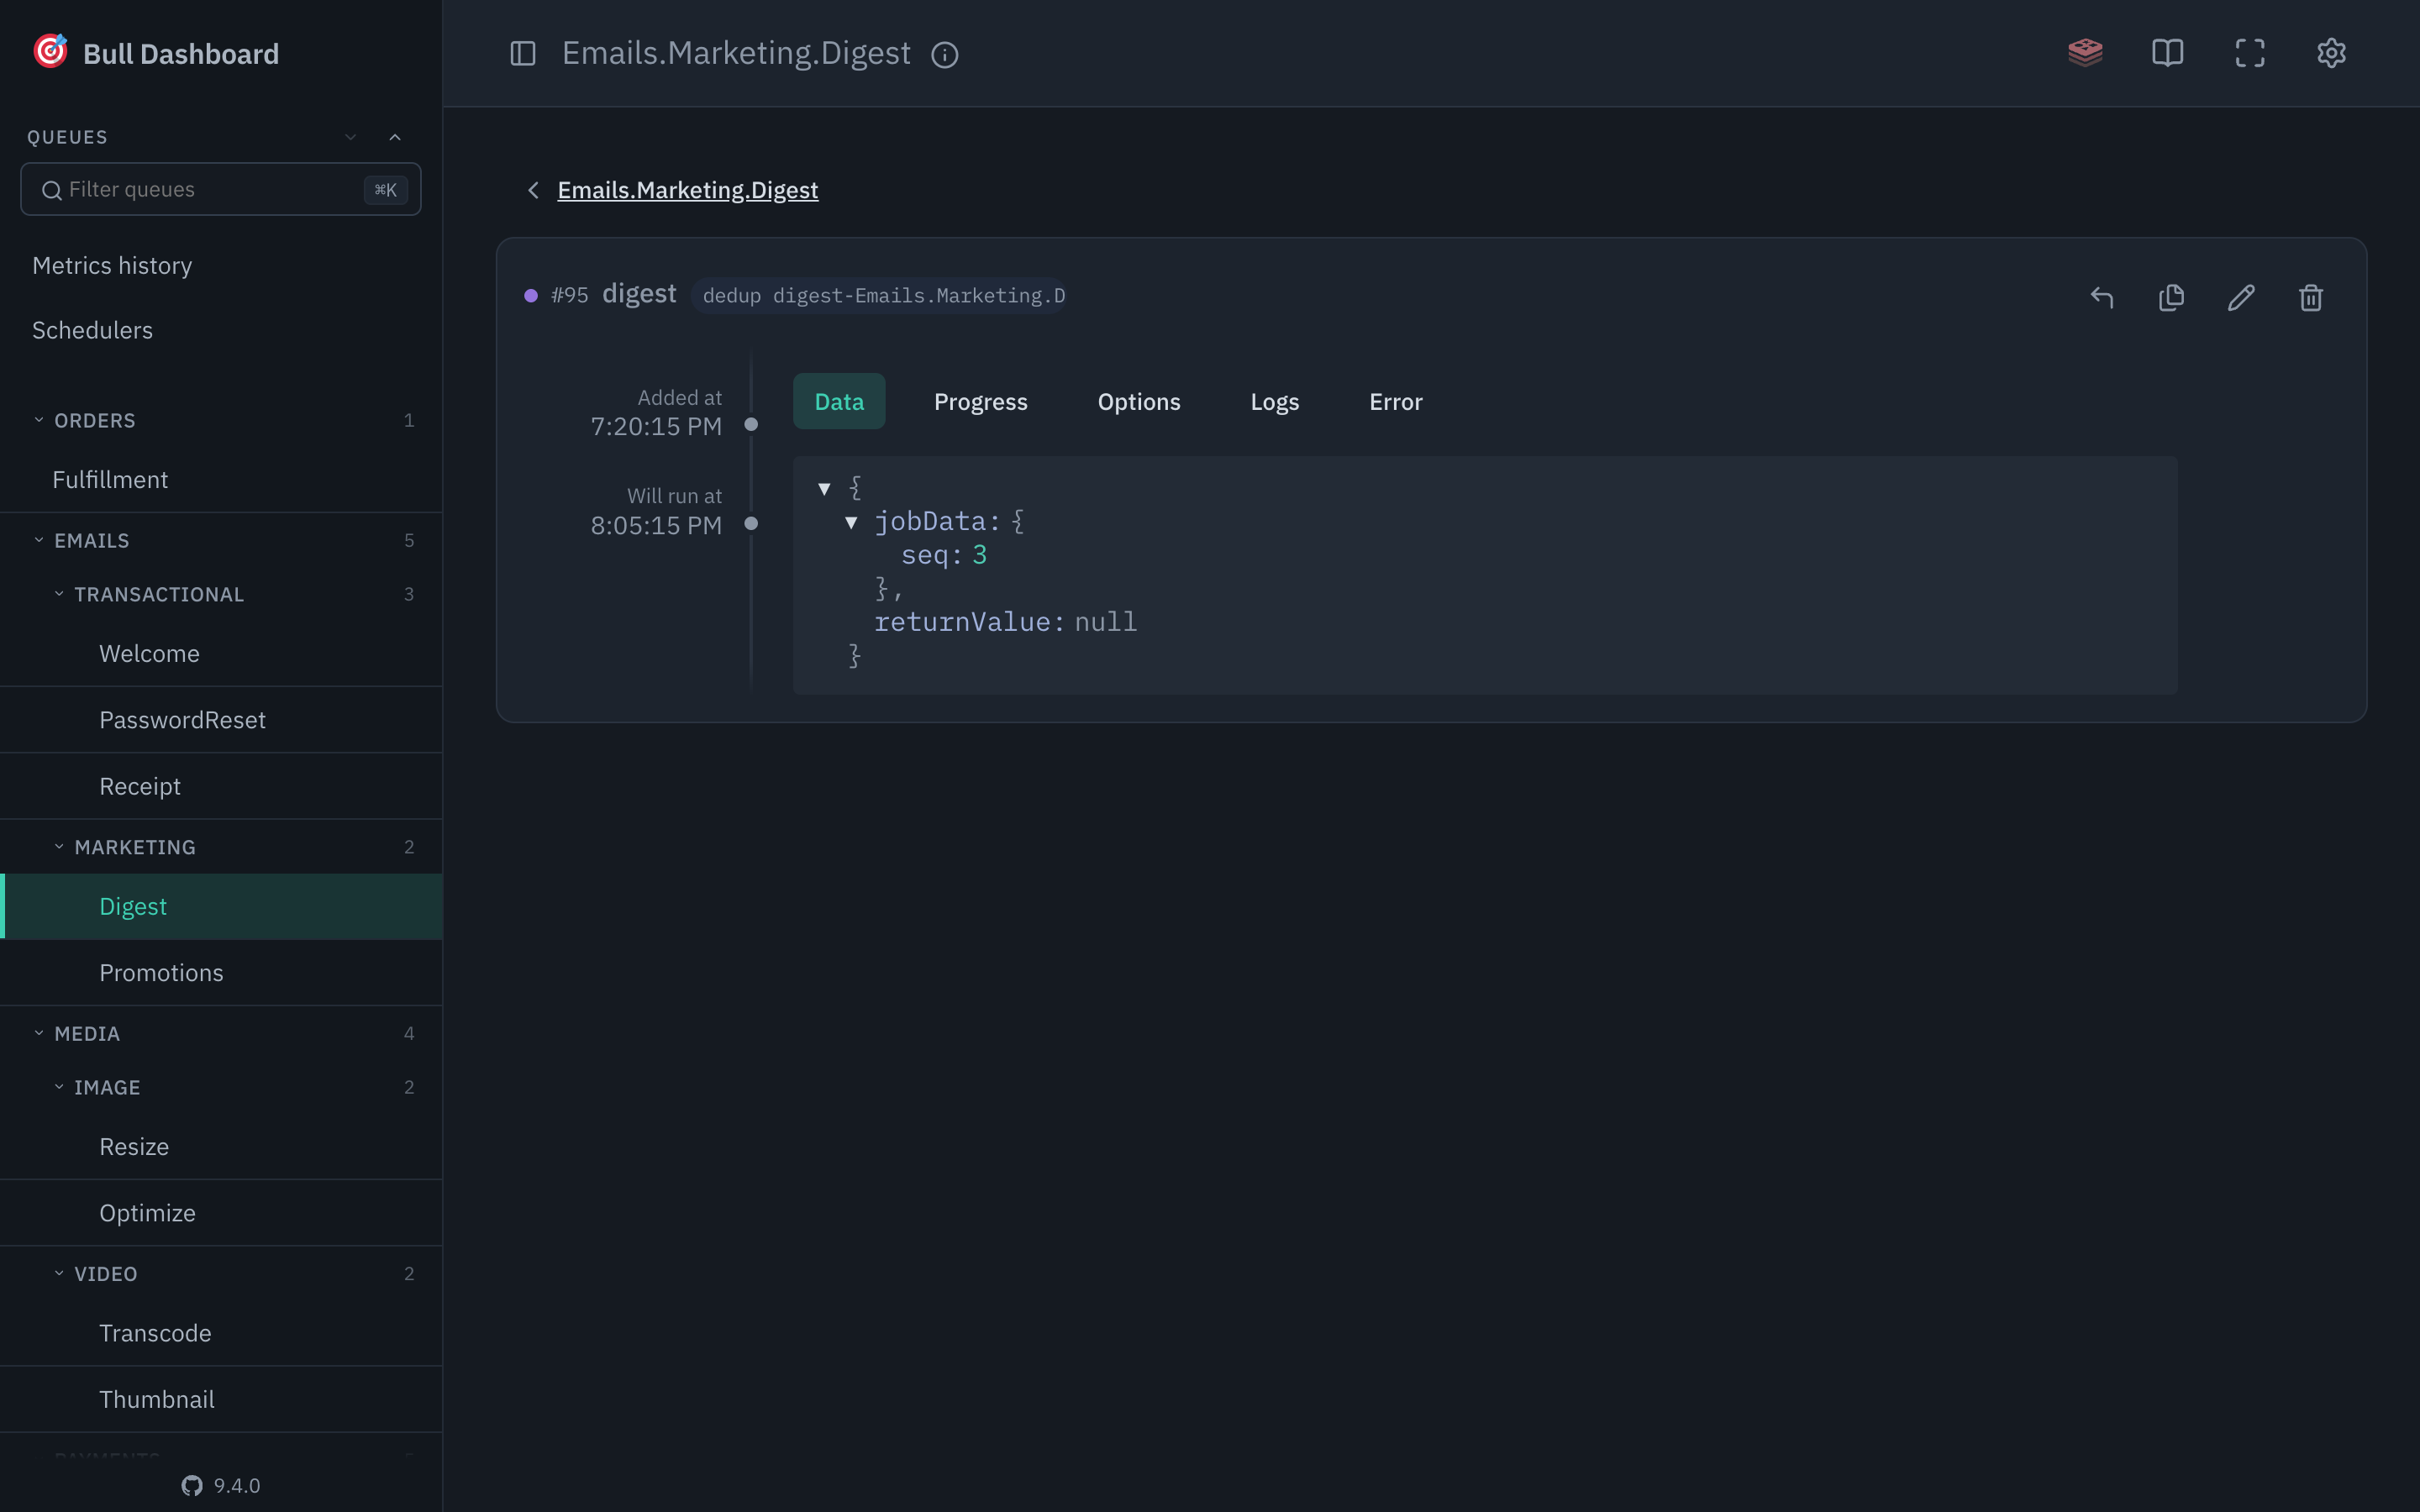Collapse the root JSON object triangle
This screenshot has width=2420, height=1512.
[824, 489]
